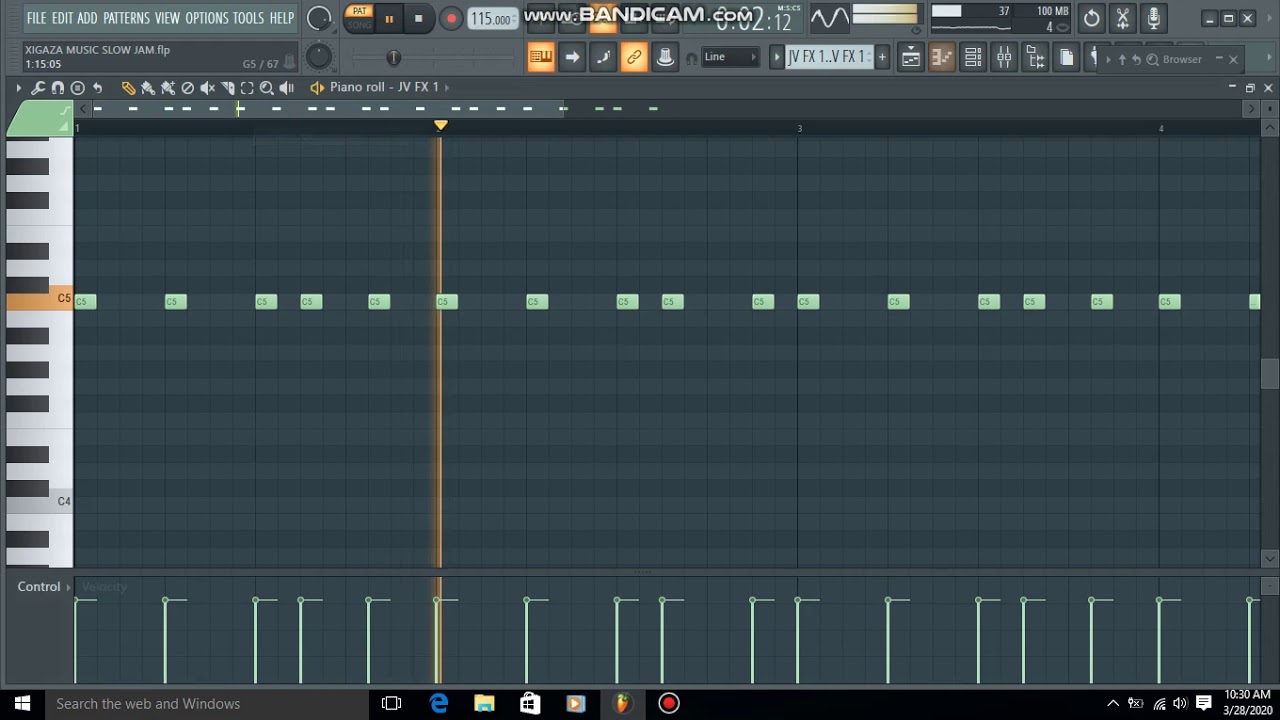Open the audio editor scissors icon
Screen dimensions: 1280x720
pos(1122,18)
